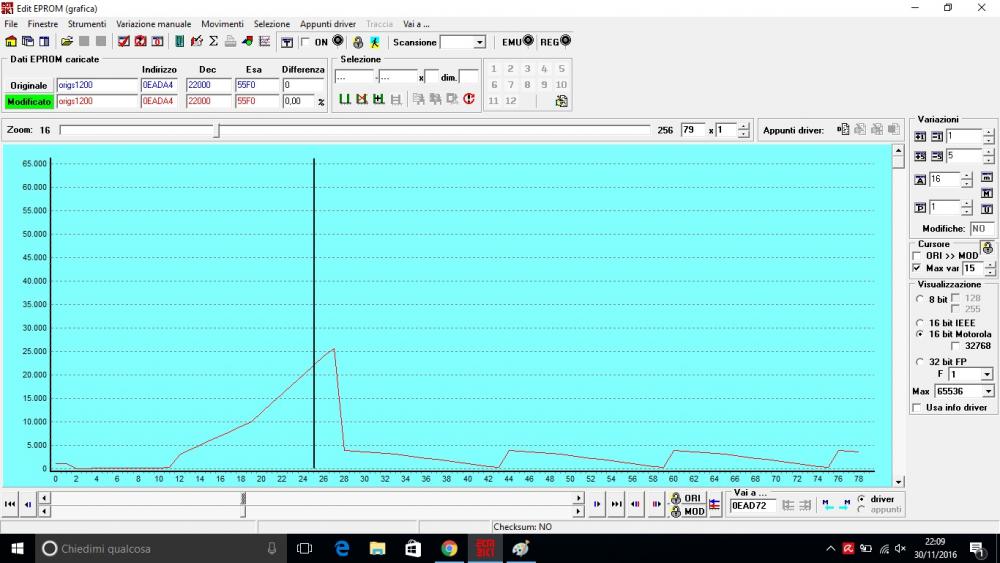The image size is (1000, 563).
Task: Click the Vai a address field
Action: pos(749,506)
